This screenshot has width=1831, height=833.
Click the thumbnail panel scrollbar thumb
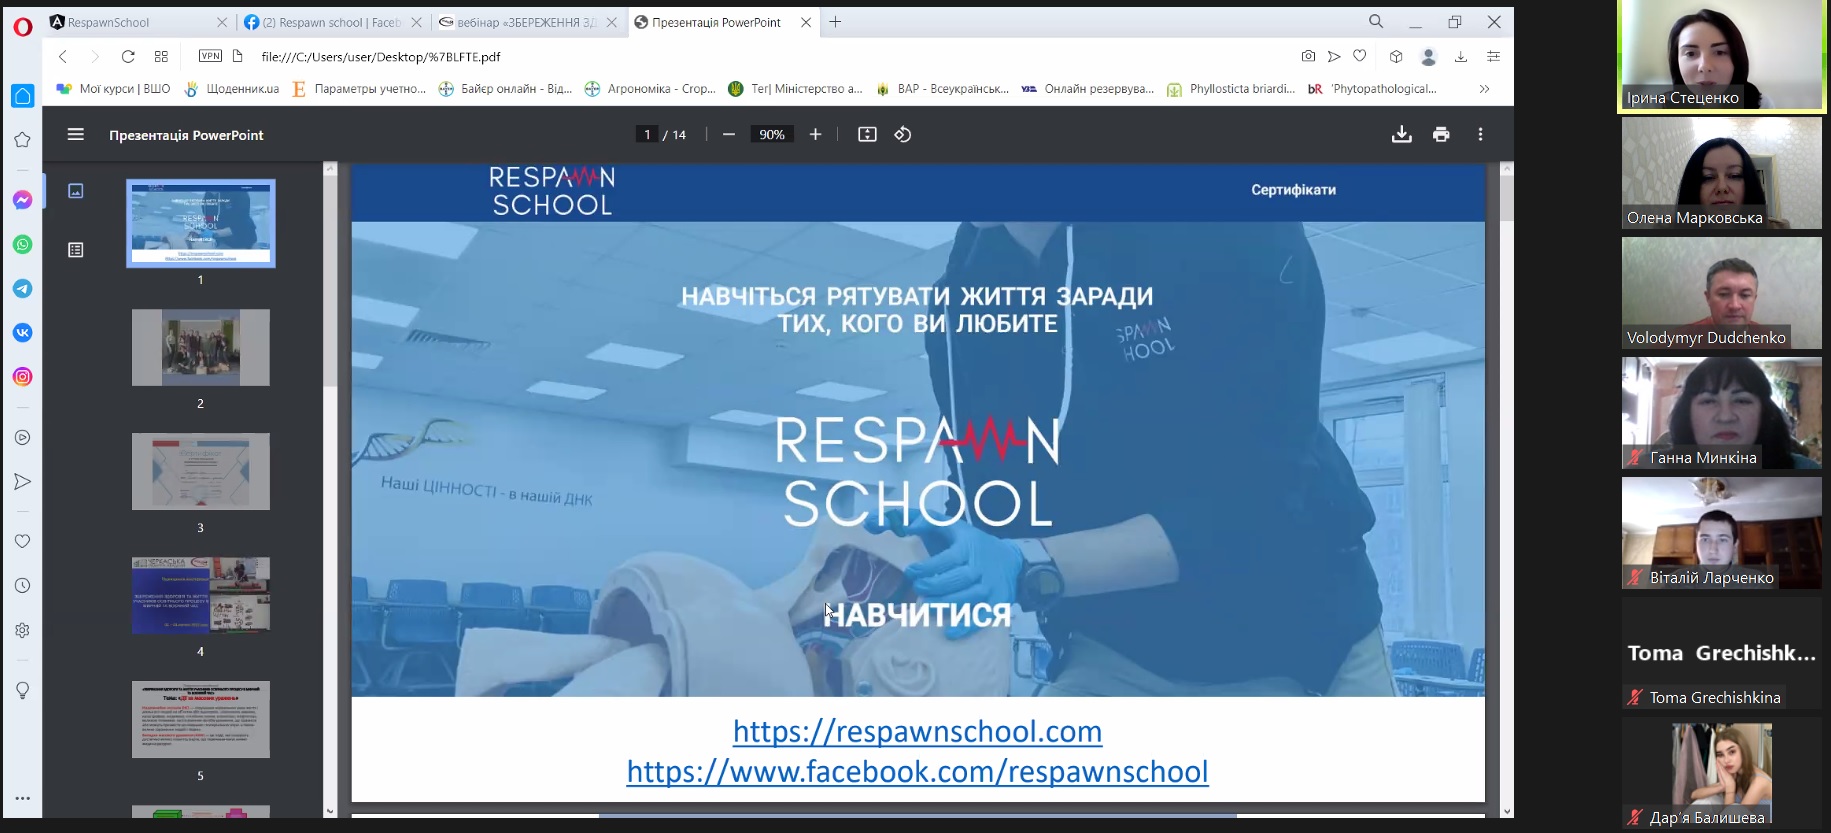tap(330, 283)
